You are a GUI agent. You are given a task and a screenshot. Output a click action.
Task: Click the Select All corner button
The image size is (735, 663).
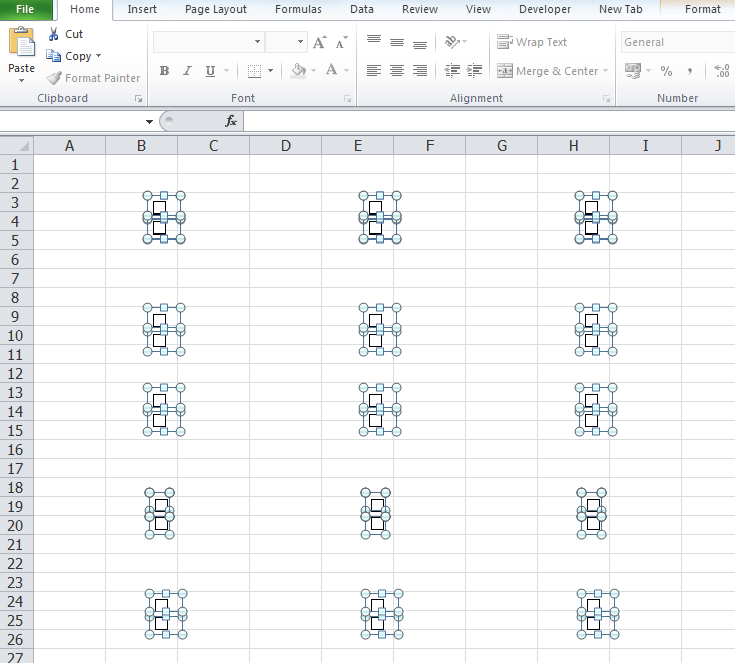(x=16, y=145)
